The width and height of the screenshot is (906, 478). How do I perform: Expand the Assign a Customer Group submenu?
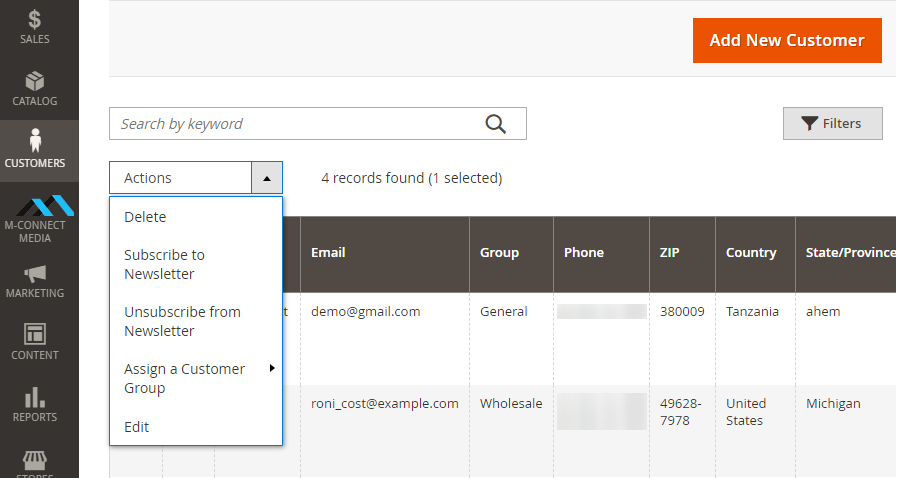tap(195, 378)
